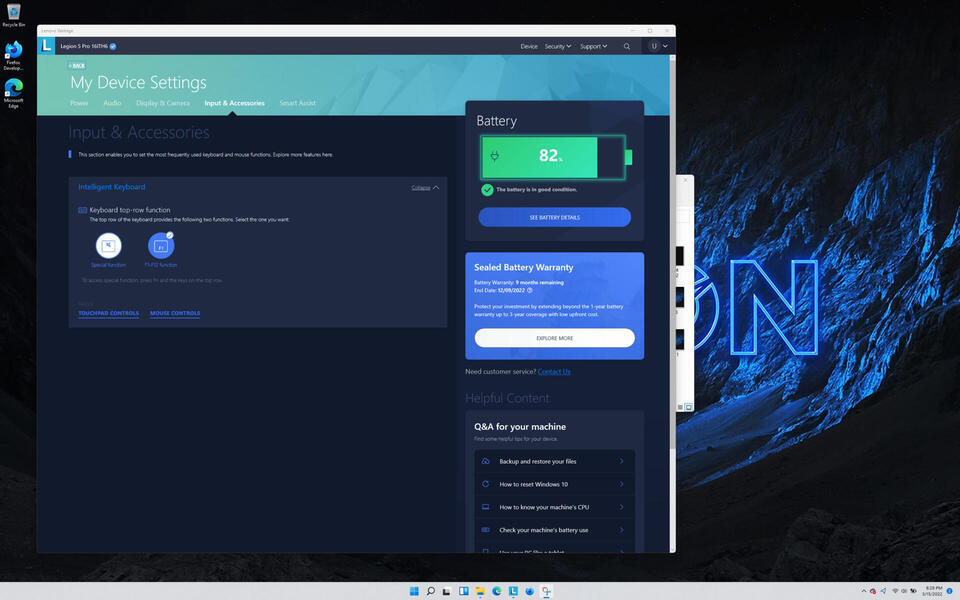Click the help icon next to End Date
The height and width of the screenshot is (600, 960).
pos(530,290)
